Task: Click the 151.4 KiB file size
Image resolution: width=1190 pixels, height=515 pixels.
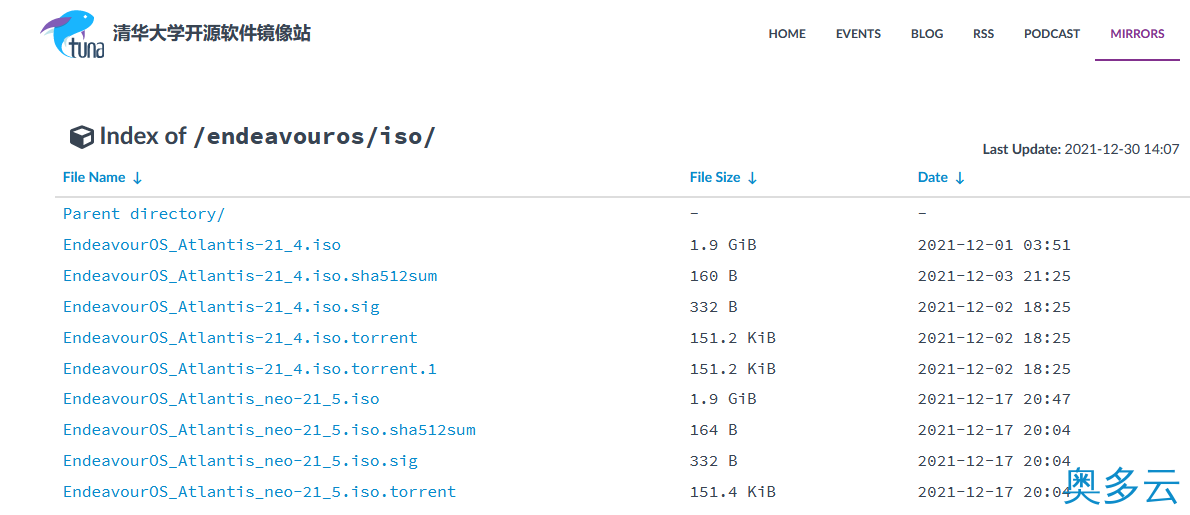Action: [x=732, y=491]
